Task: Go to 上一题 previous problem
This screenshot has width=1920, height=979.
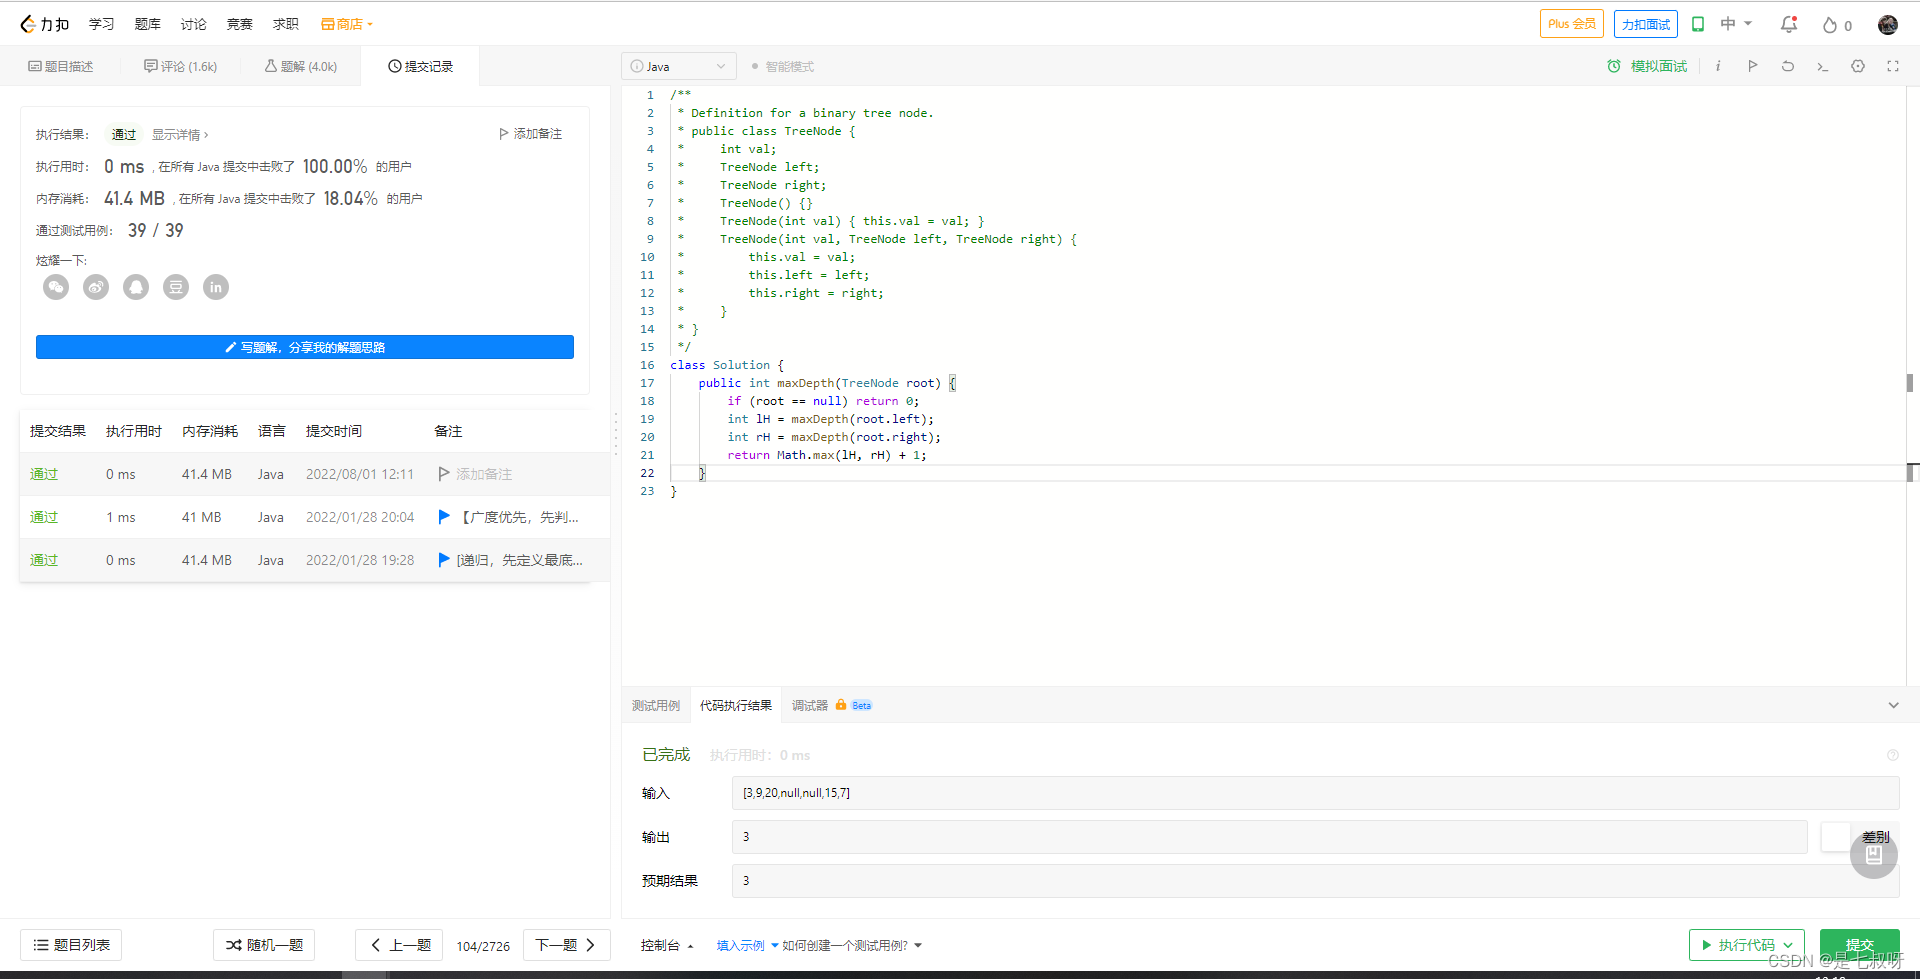Action: click(399, 945)
